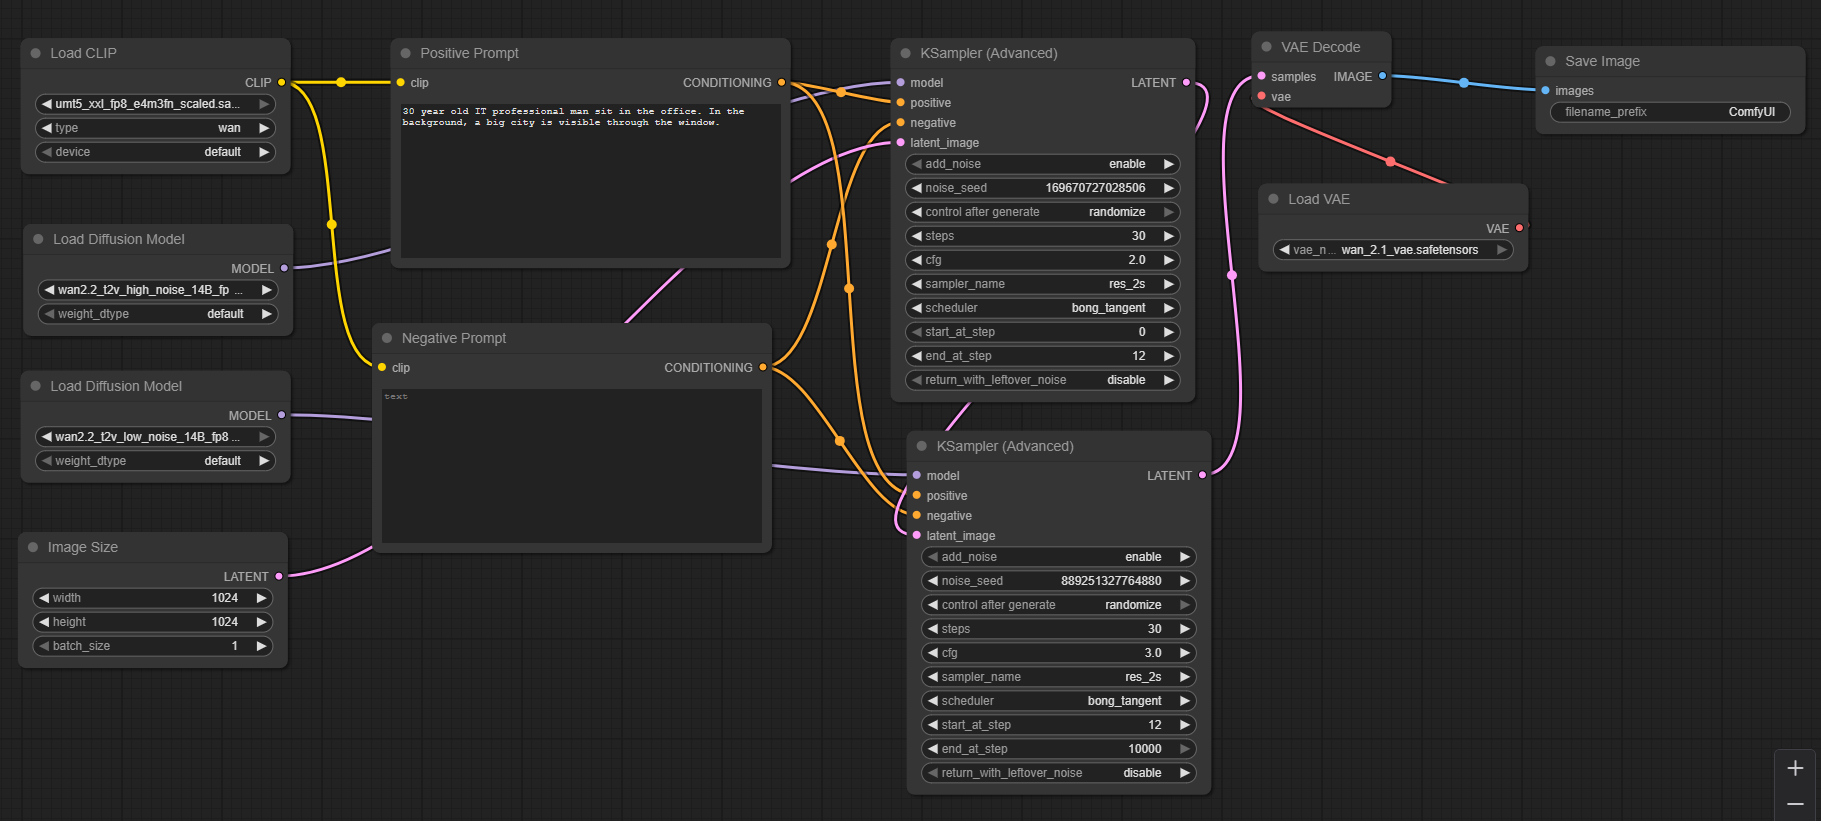
Task: Collapse the Positive Prompt node using header dot
Action: tap(405, 54)
